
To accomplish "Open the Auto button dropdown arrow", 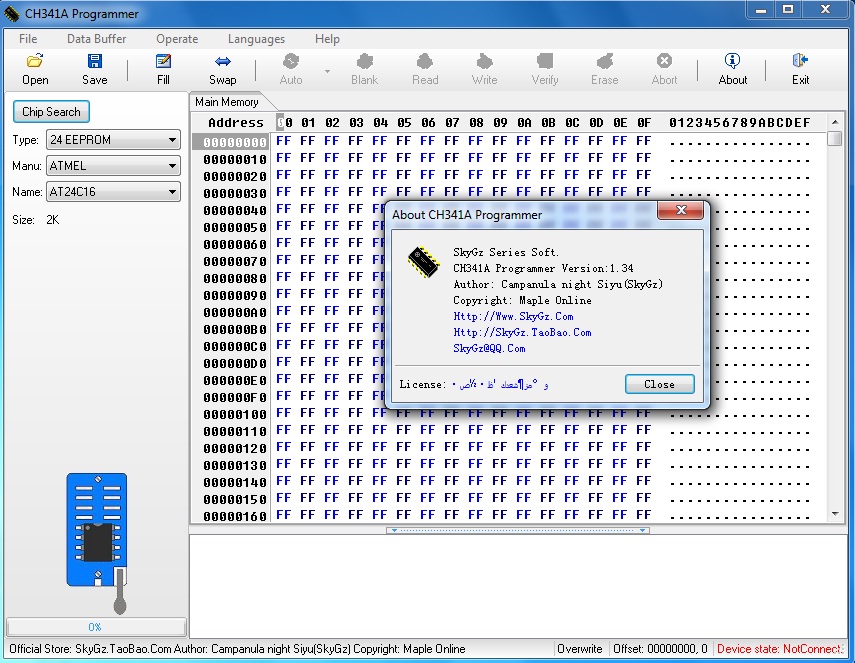I will 327,71.
